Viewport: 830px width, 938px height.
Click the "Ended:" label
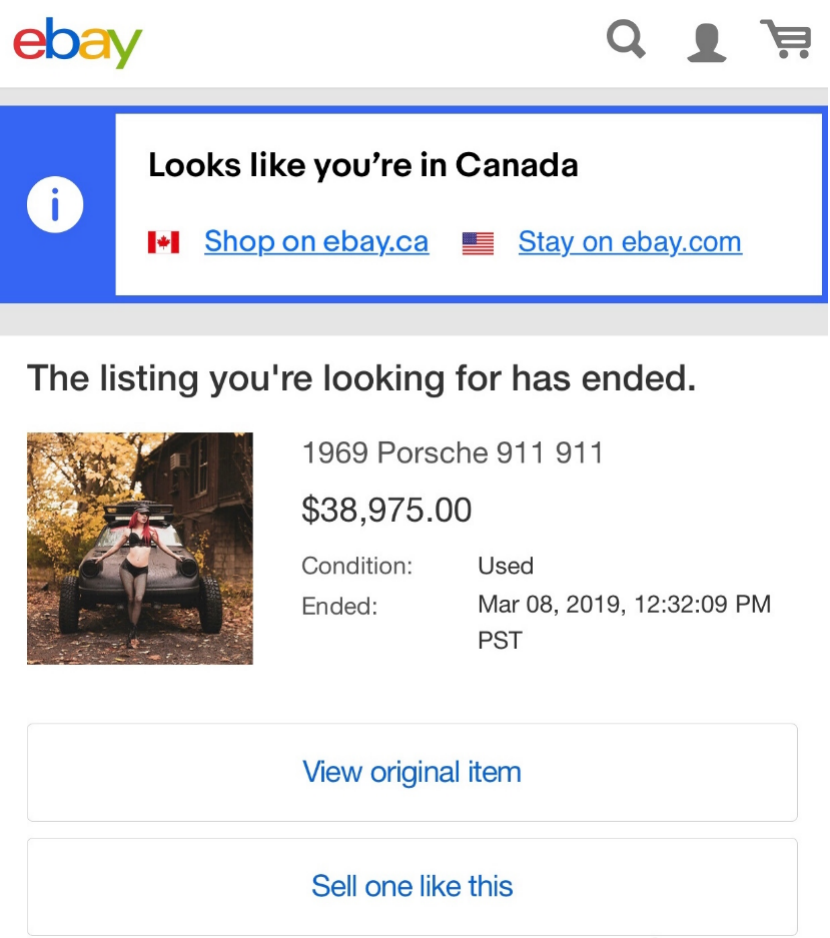(340, 606)
